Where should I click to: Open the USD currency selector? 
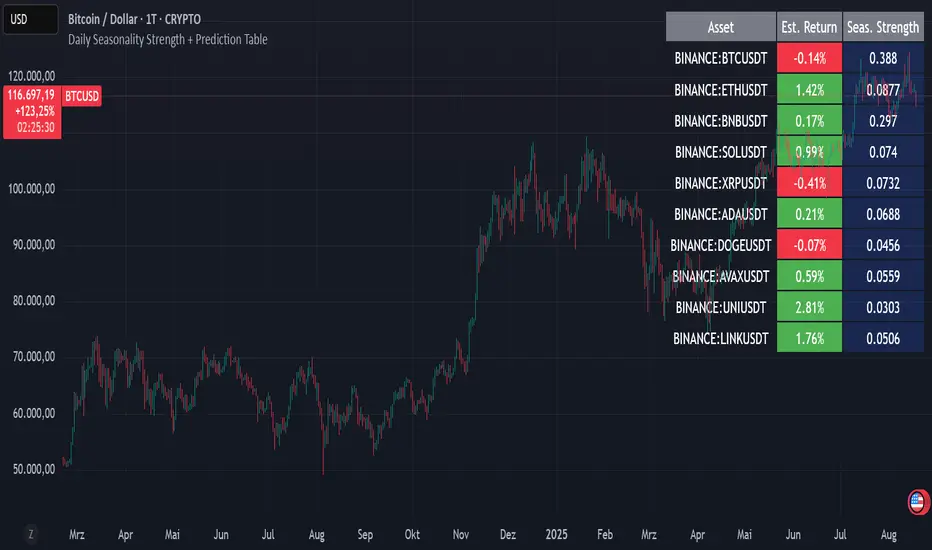coord(31,19)
